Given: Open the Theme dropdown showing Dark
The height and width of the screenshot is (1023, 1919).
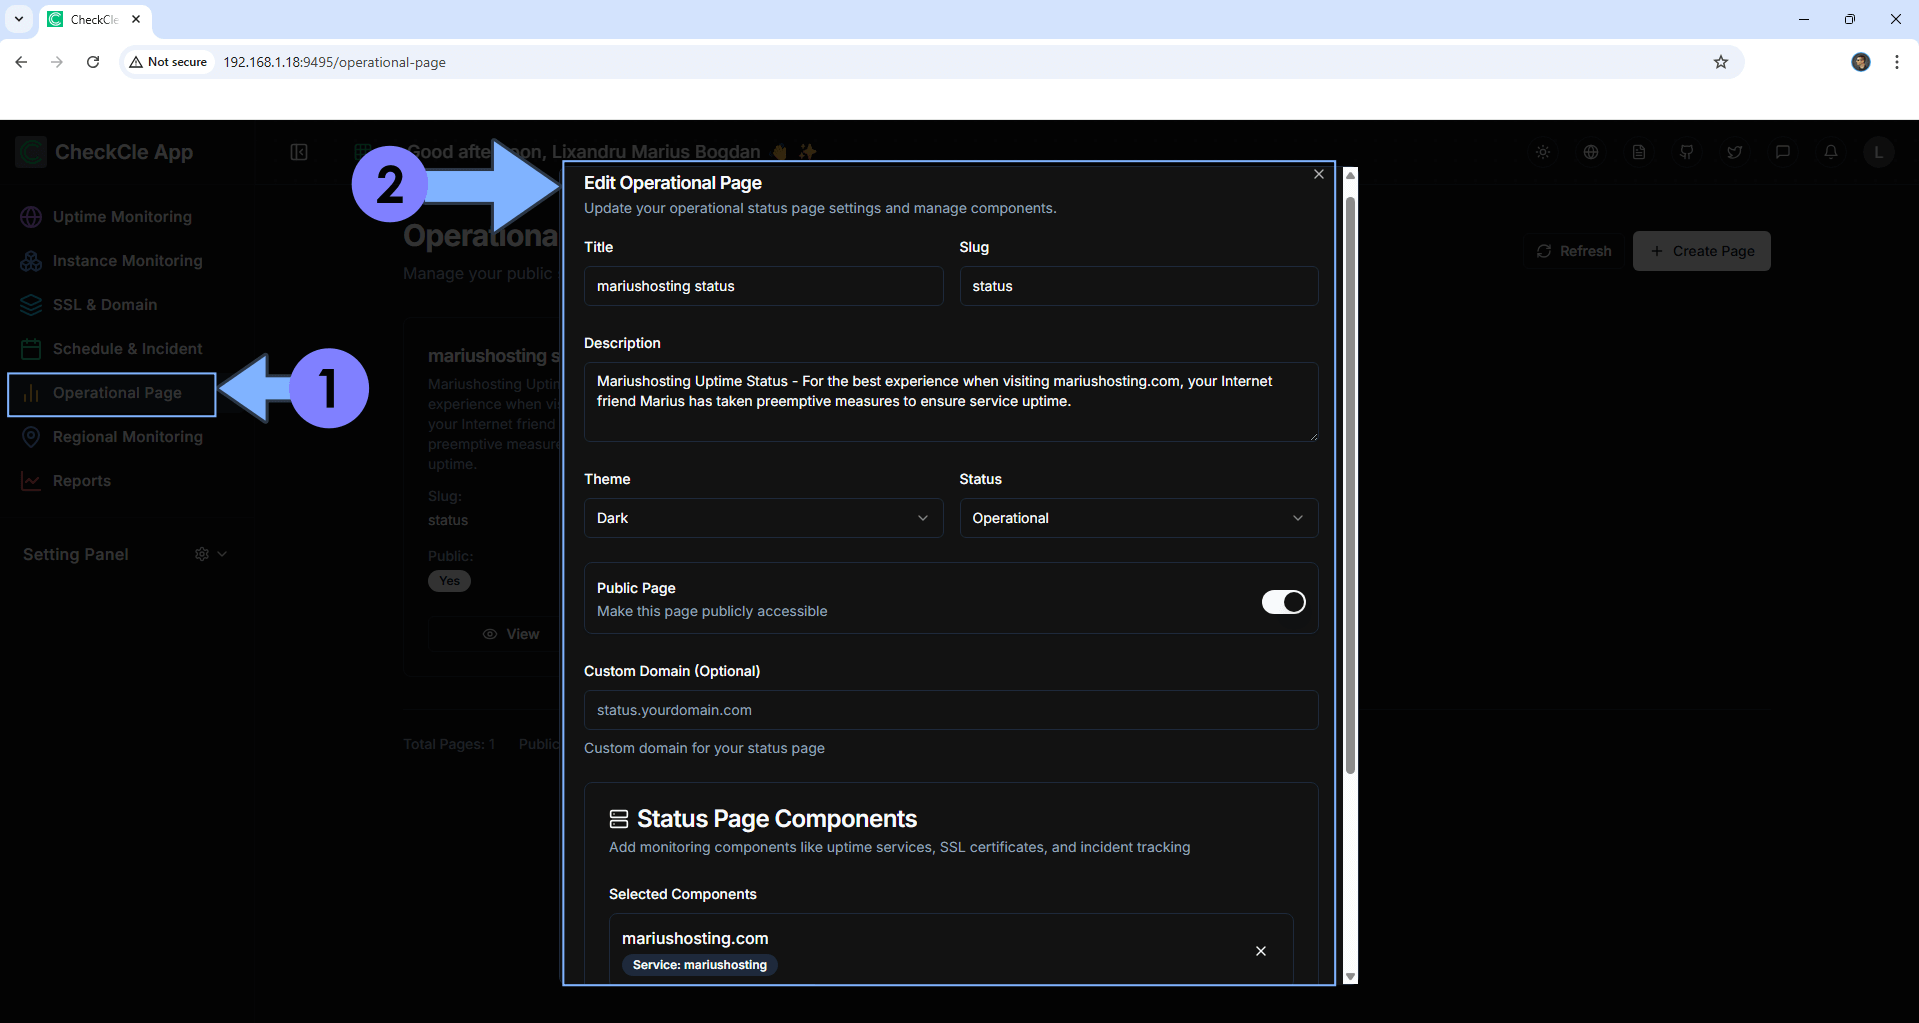Looking at the screenshot, I should 763,518.
